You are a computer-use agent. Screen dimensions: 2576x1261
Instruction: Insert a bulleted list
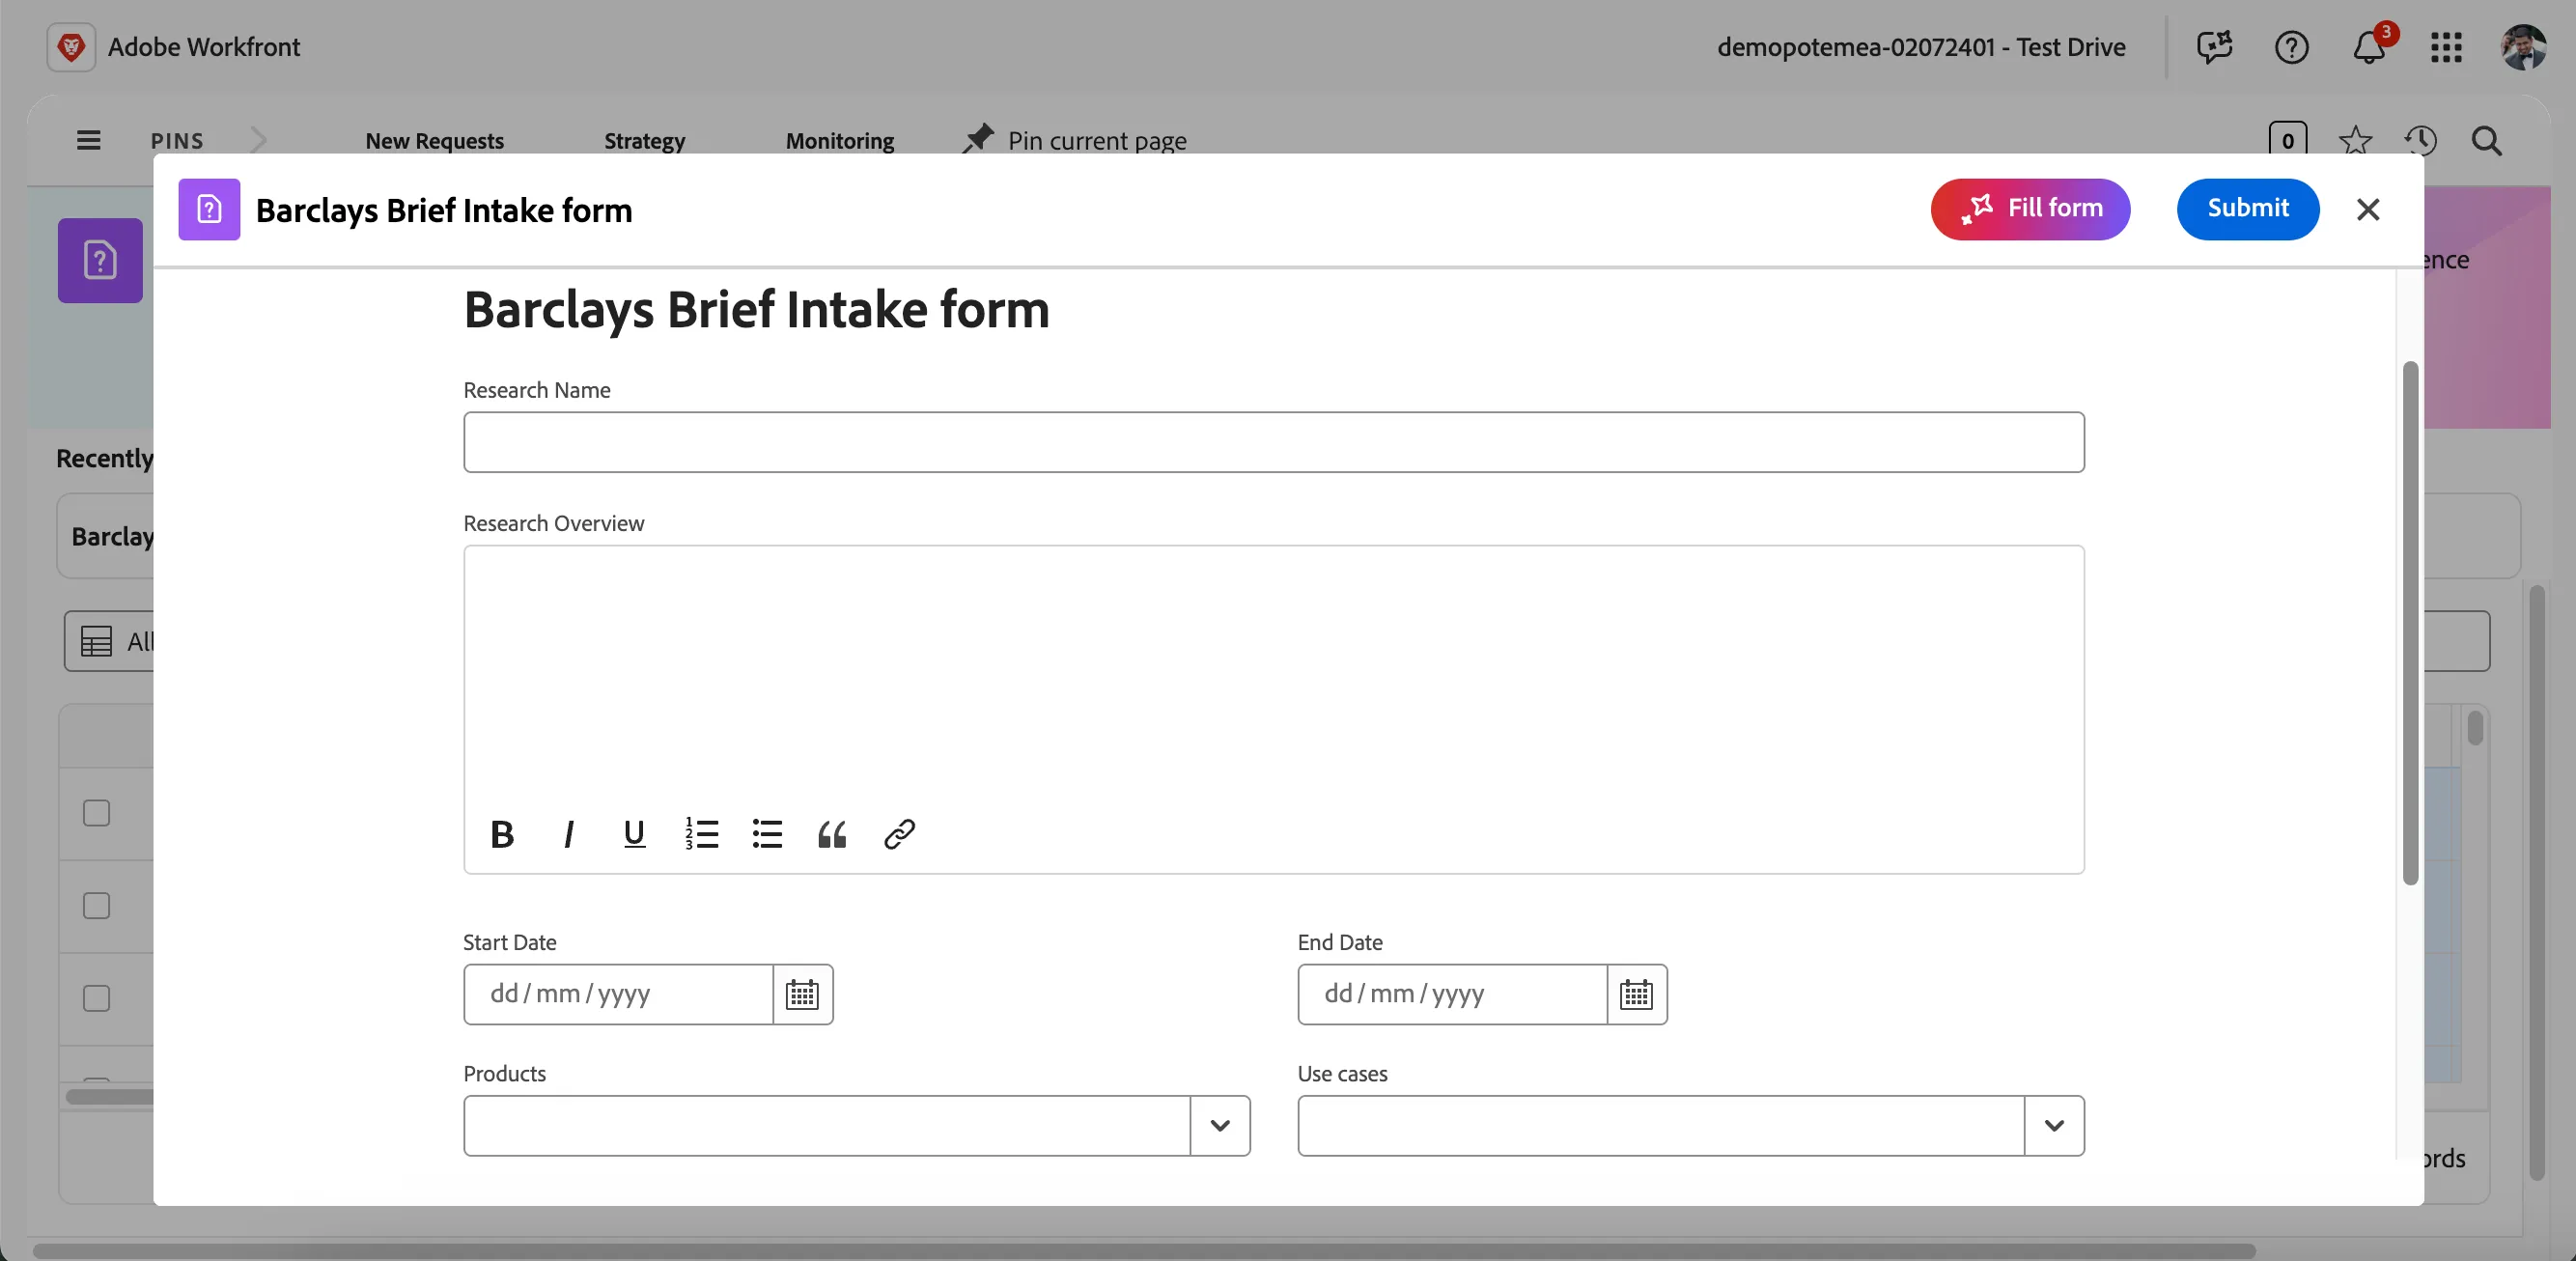[767, 834]
